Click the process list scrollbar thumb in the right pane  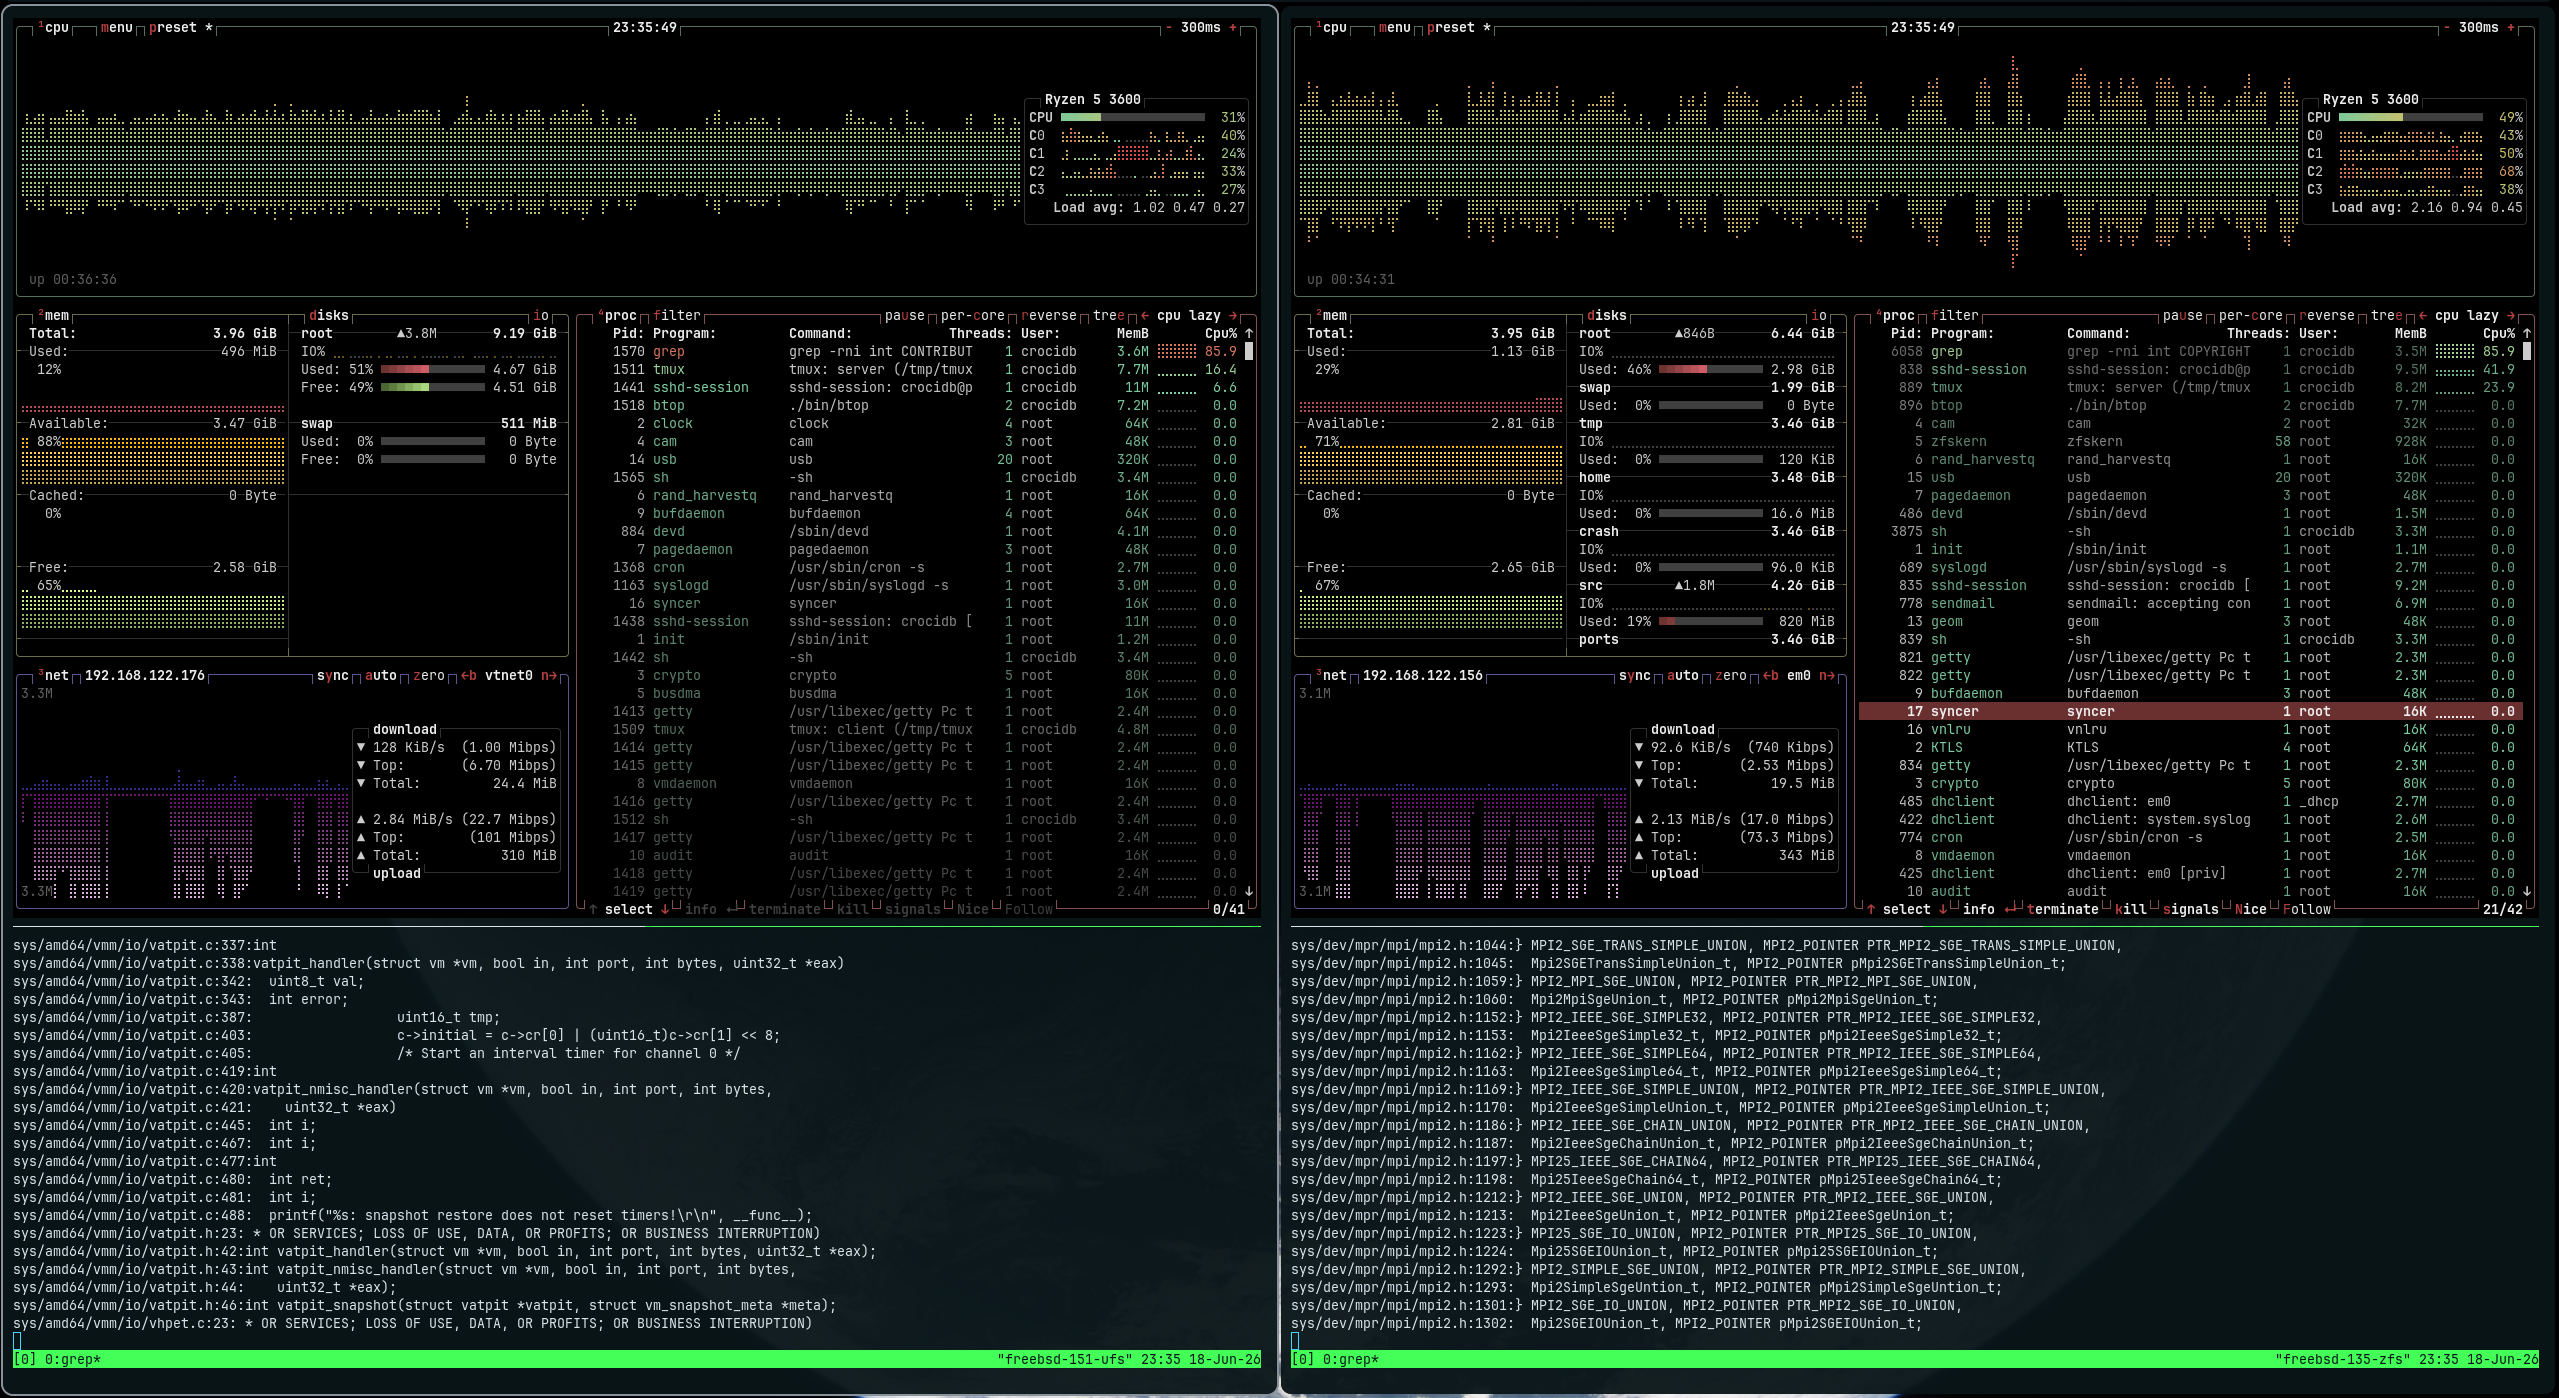click(2527, 352)
